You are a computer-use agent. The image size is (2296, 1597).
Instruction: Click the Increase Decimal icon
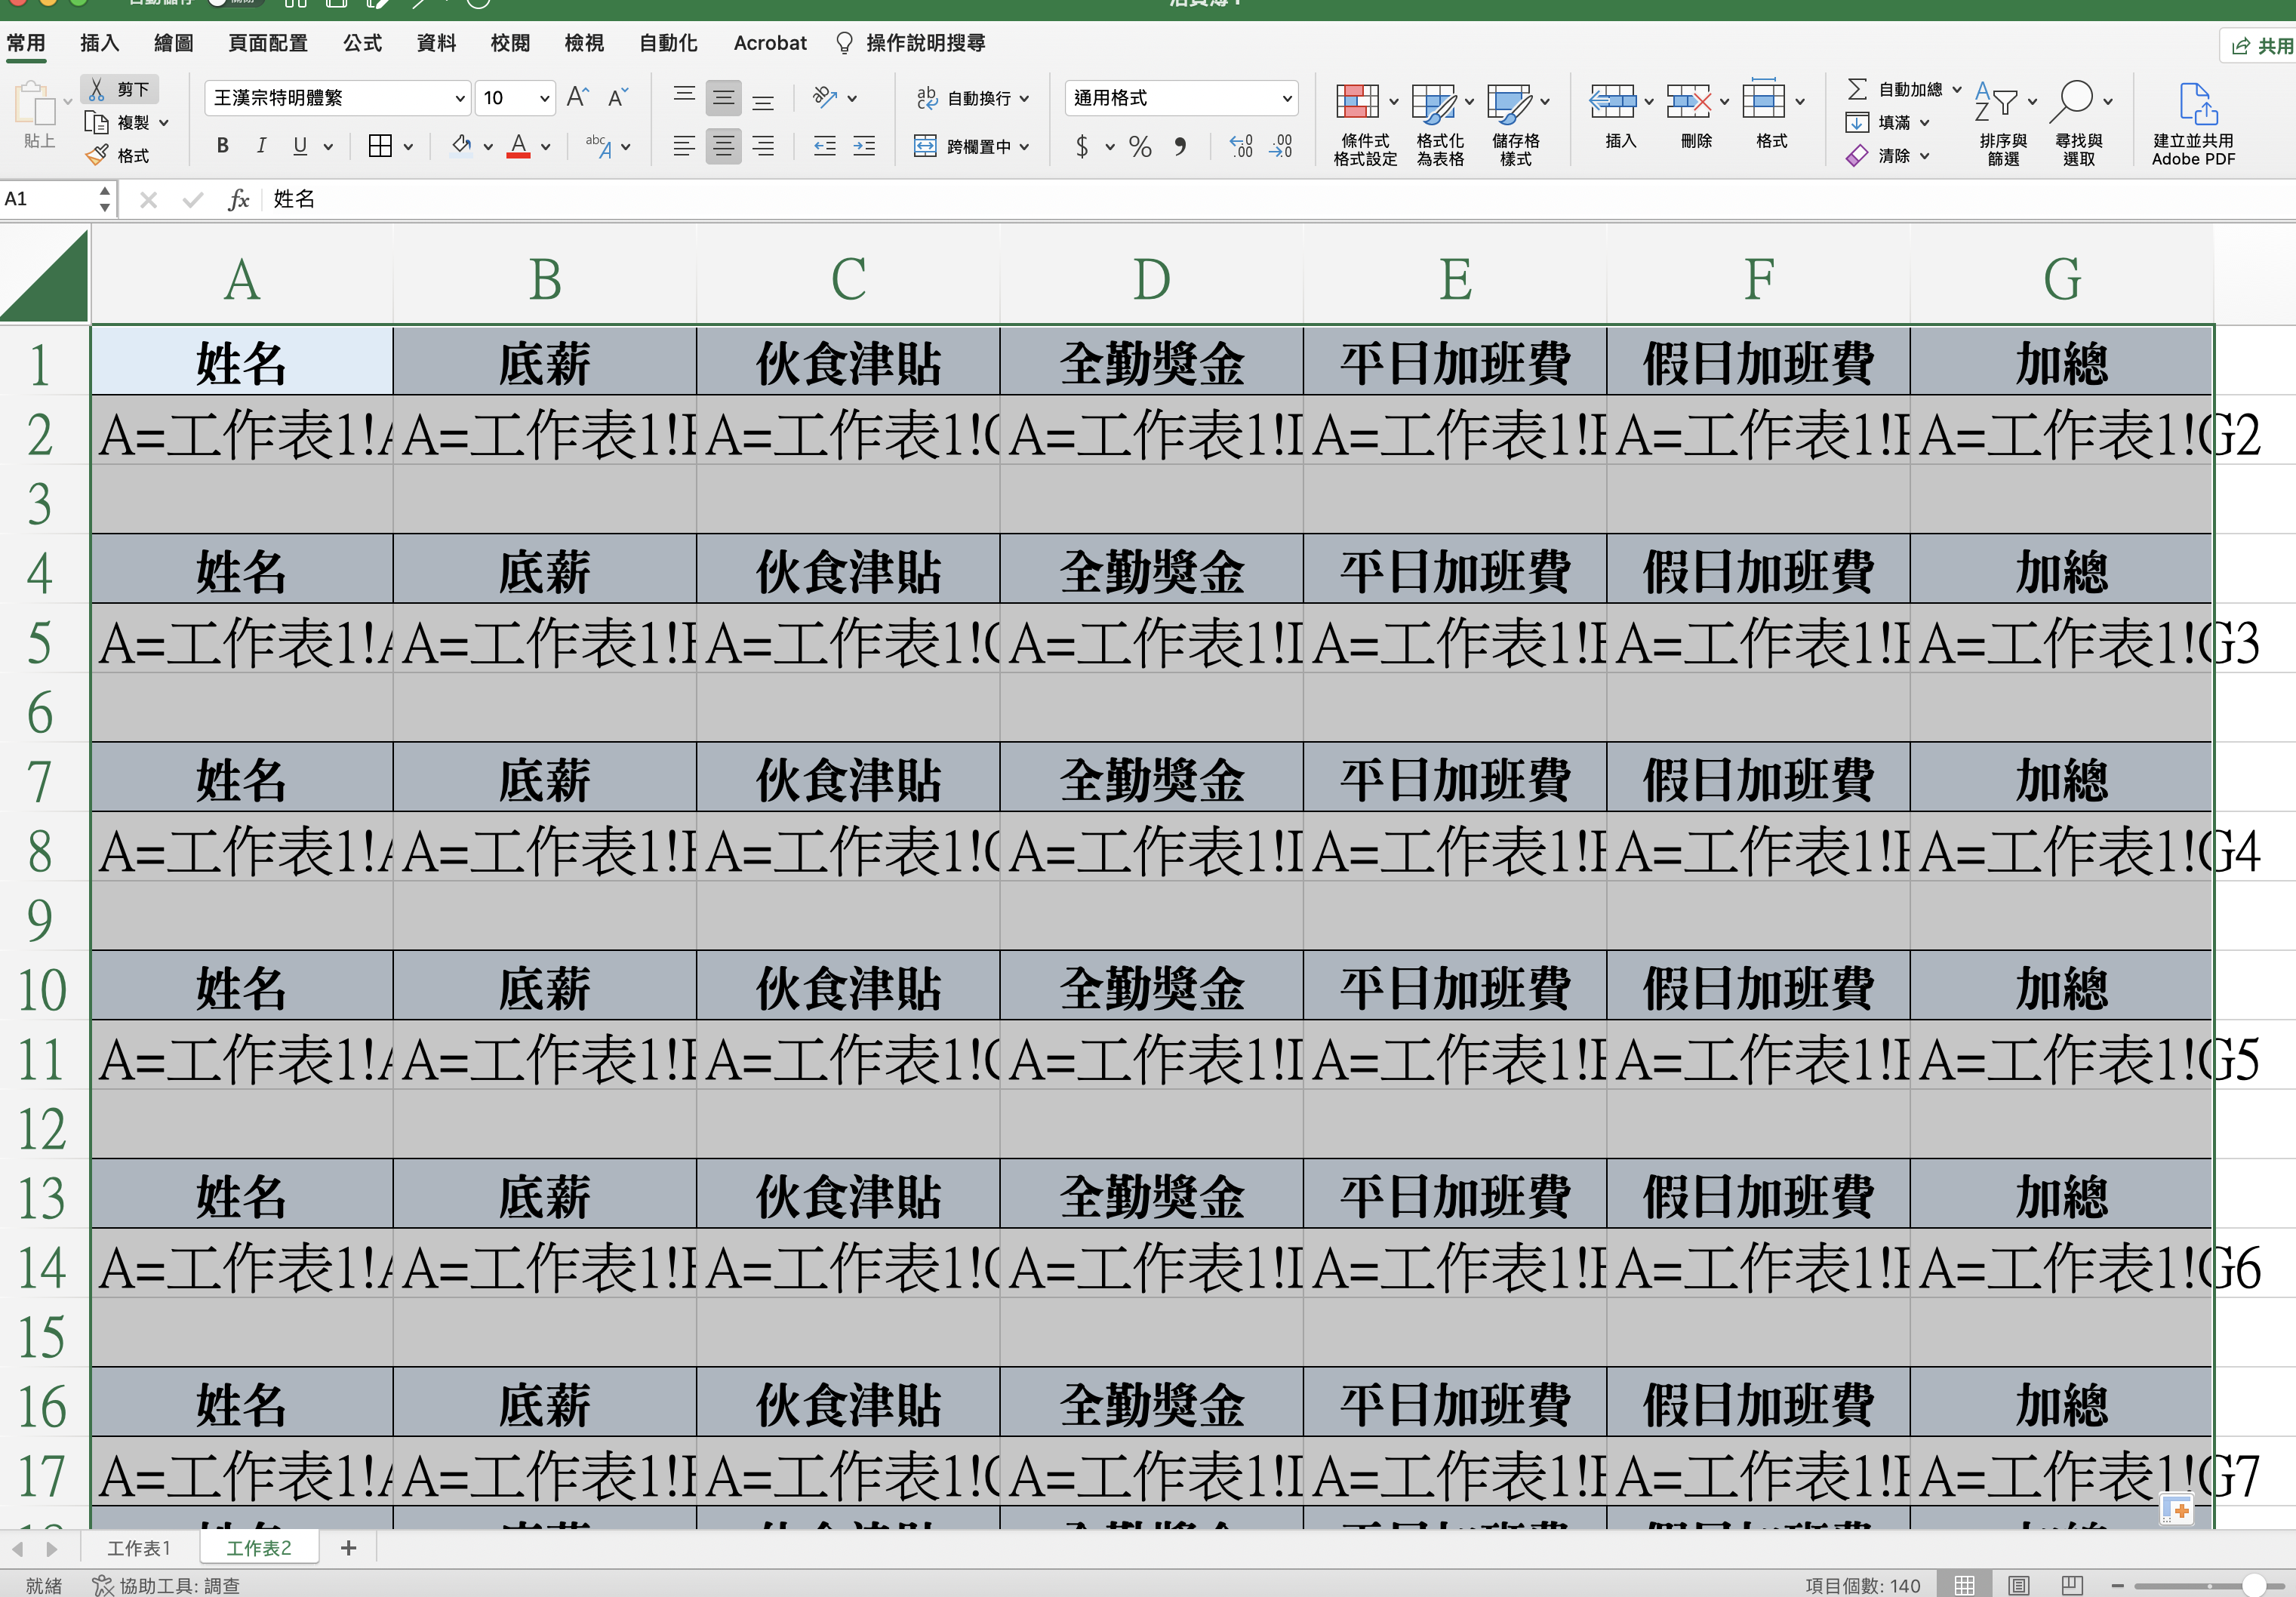pos(1241,147)
